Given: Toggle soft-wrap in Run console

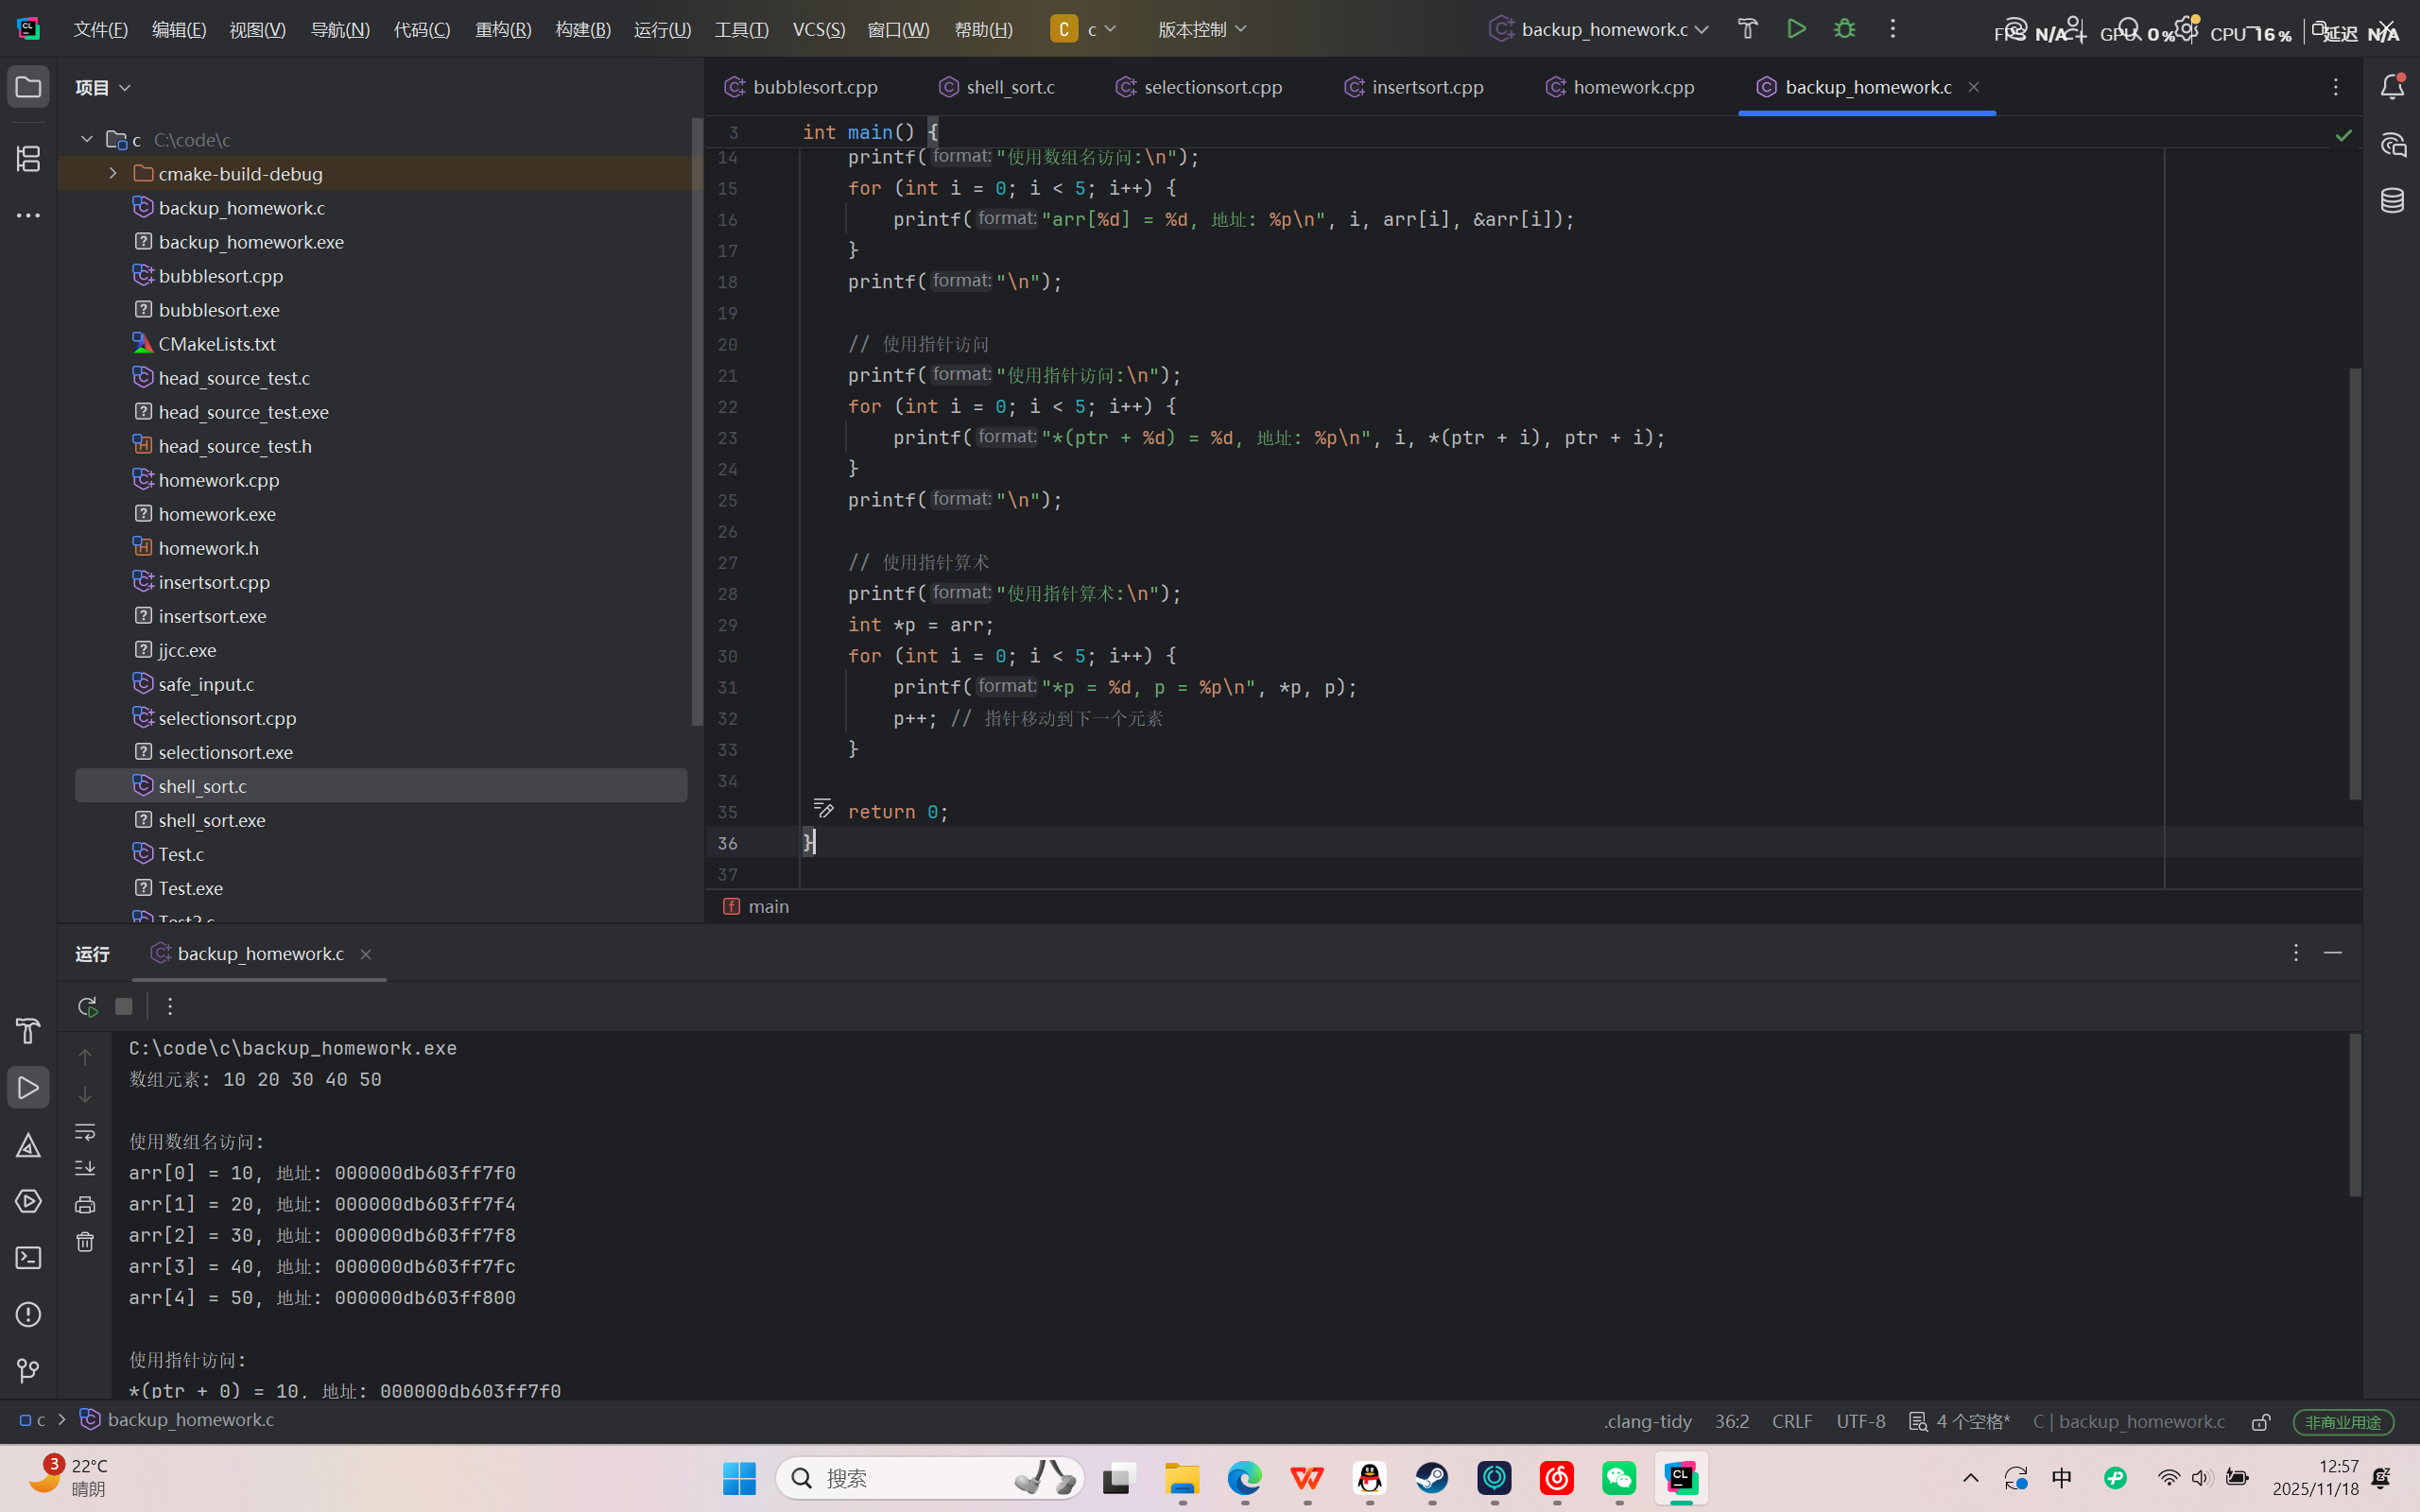Looking at the screenshot, I should coord(85,1132).
